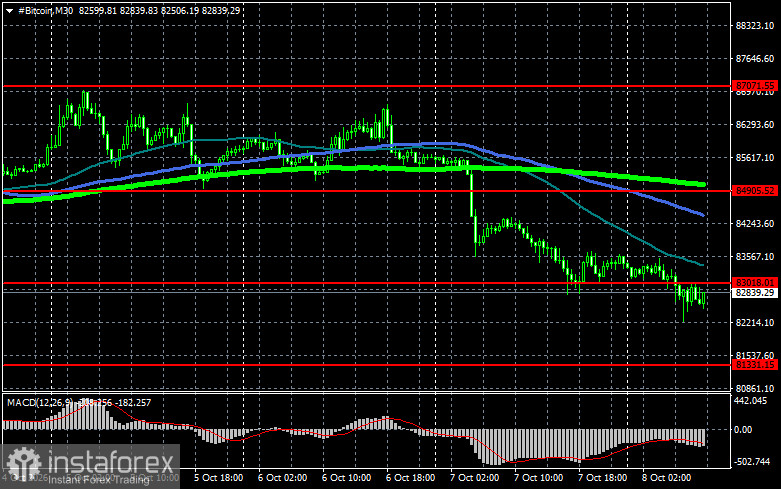Click the 83567.10 price axis value
This screenshot has width=781, height=489.
755,256
